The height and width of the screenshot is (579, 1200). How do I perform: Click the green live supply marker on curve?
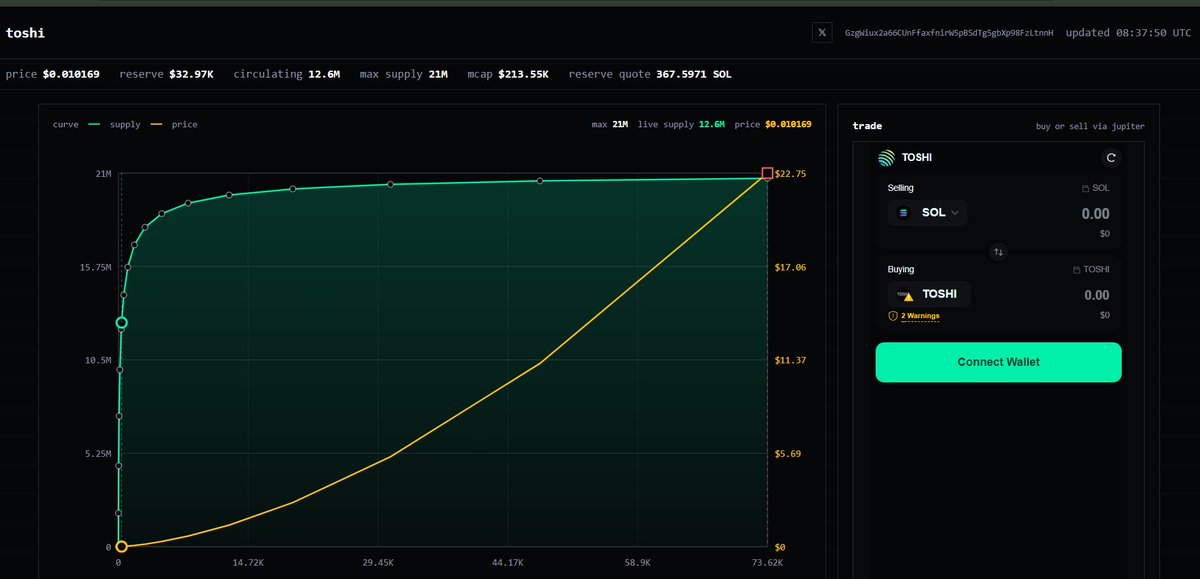122,323
